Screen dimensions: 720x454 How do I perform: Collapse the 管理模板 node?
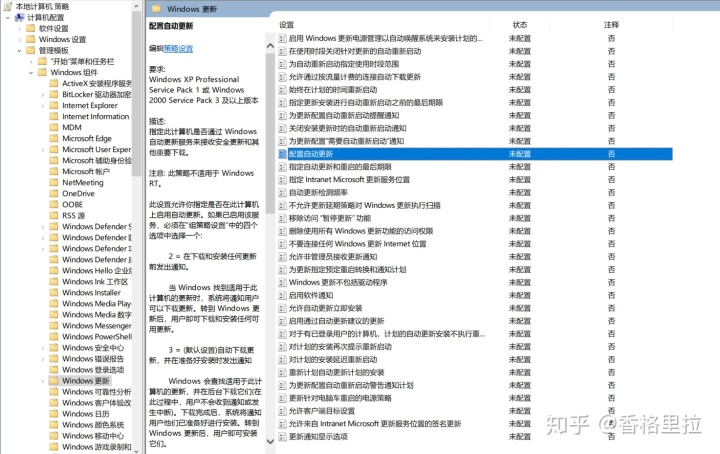pos(19,50)
